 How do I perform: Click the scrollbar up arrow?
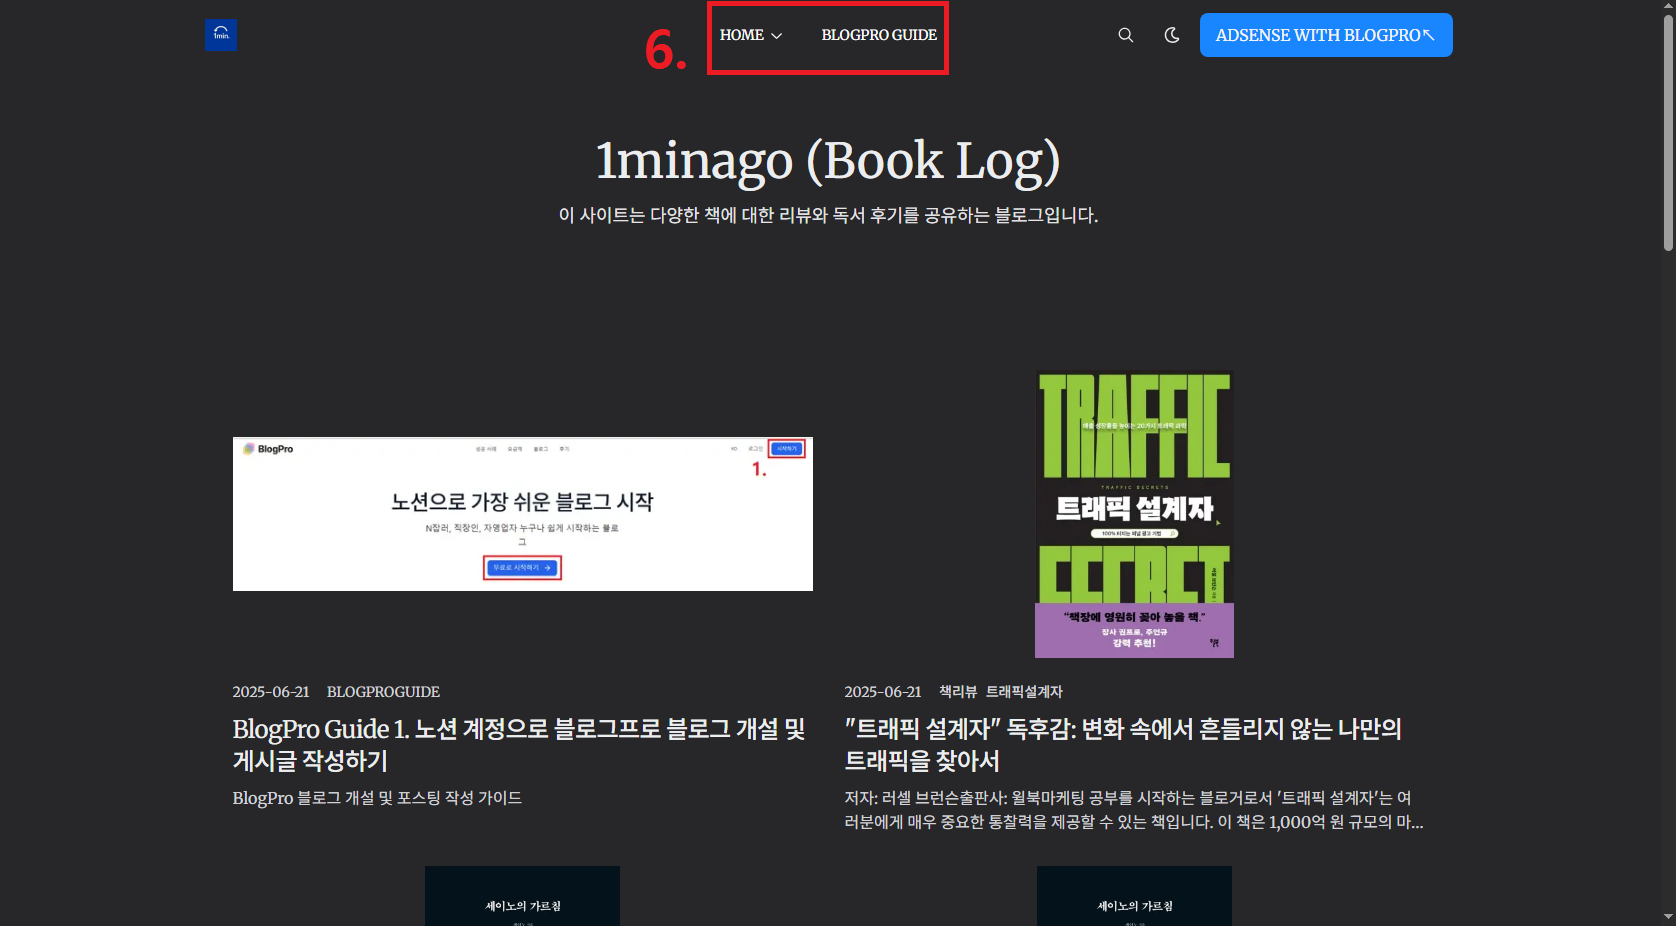tap(1668, 6)
